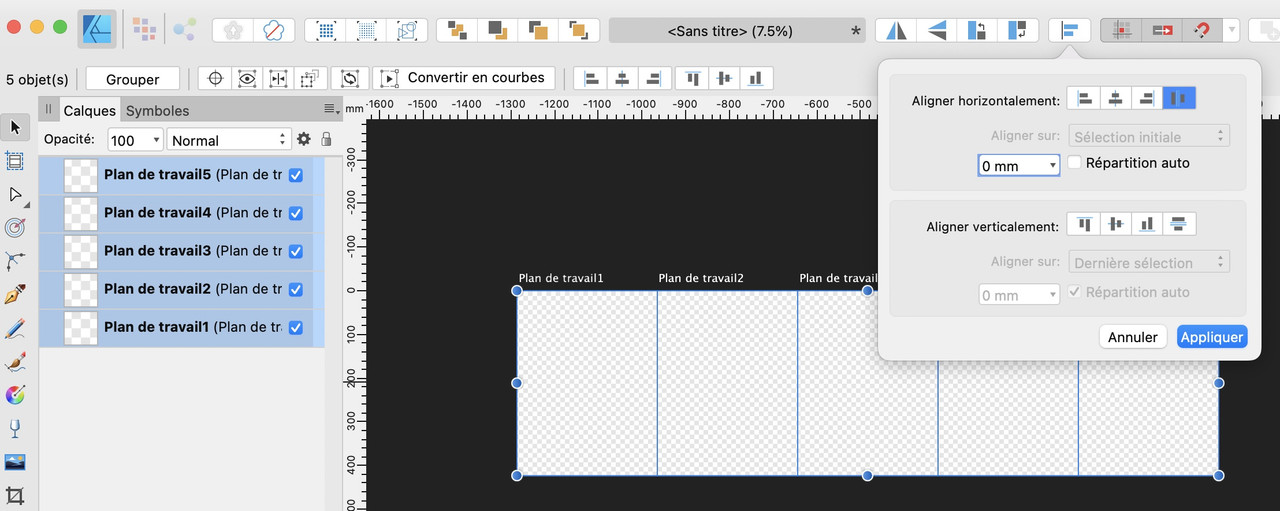Align left in context toolbar
The image size is (1280, 511).
pyautogui.click(x=591, y=78)
